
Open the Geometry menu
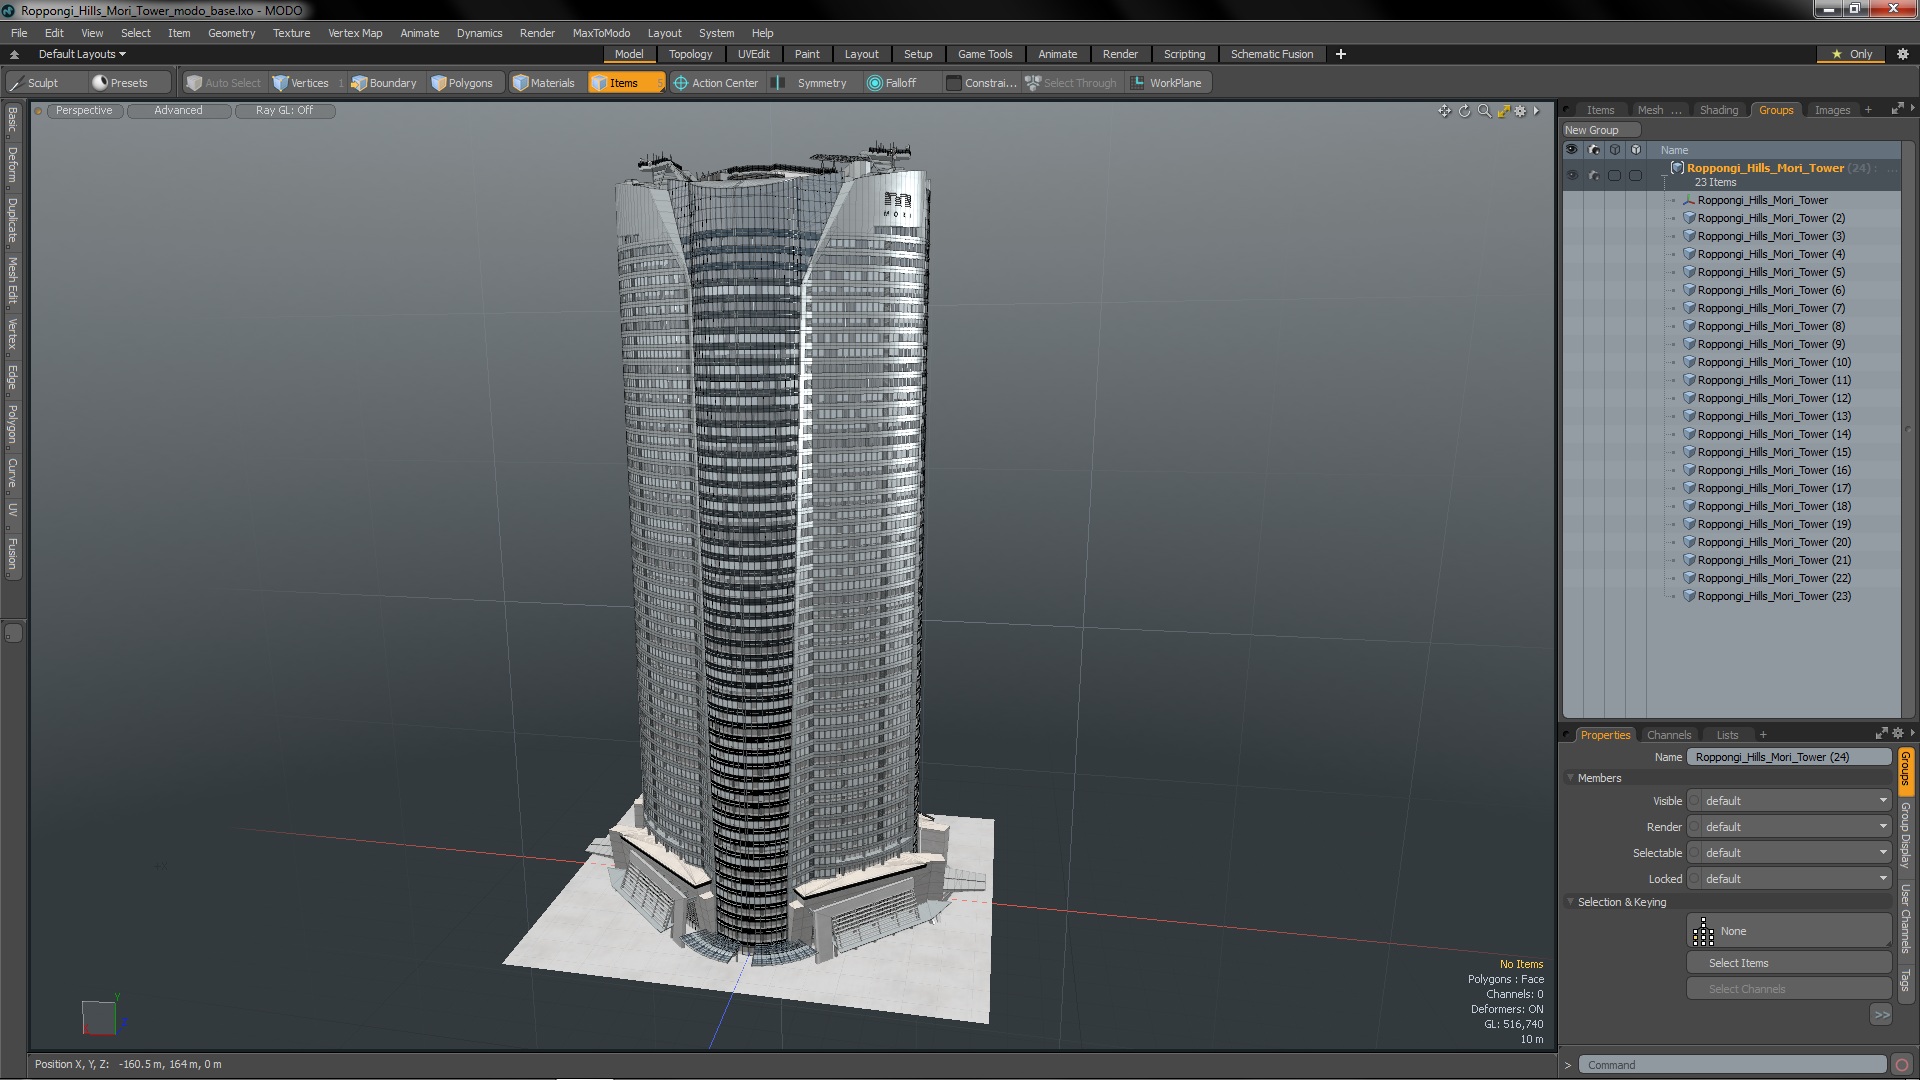tap(231, 33)
